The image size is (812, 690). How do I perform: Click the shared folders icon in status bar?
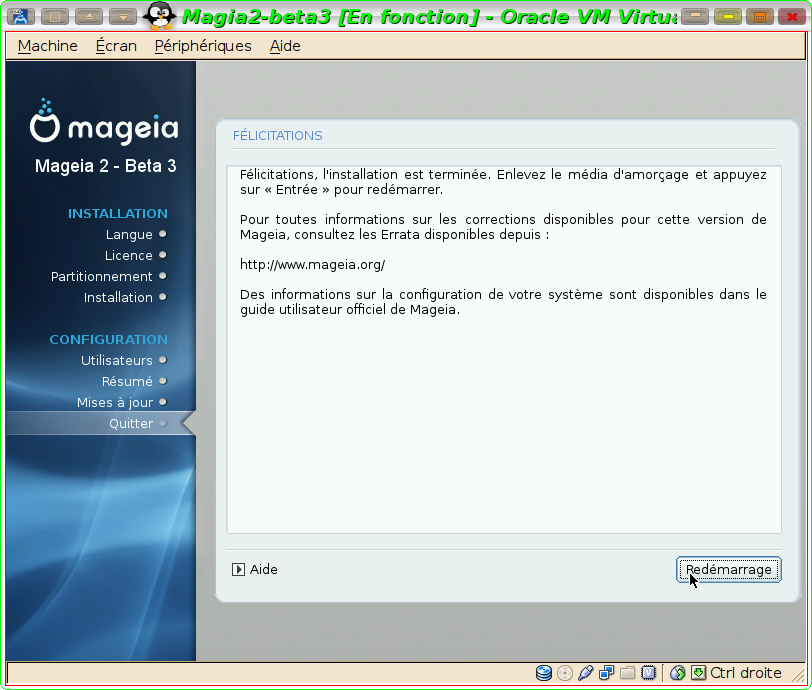click(628, 673)
